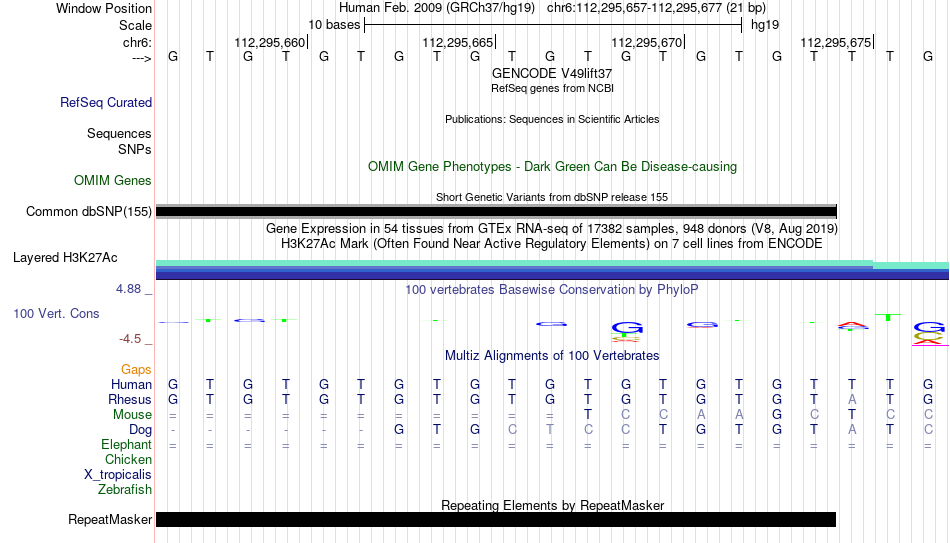Click the Scale label on the left
This screenshot has width=950, height=543.
click(x=136, y=25)
